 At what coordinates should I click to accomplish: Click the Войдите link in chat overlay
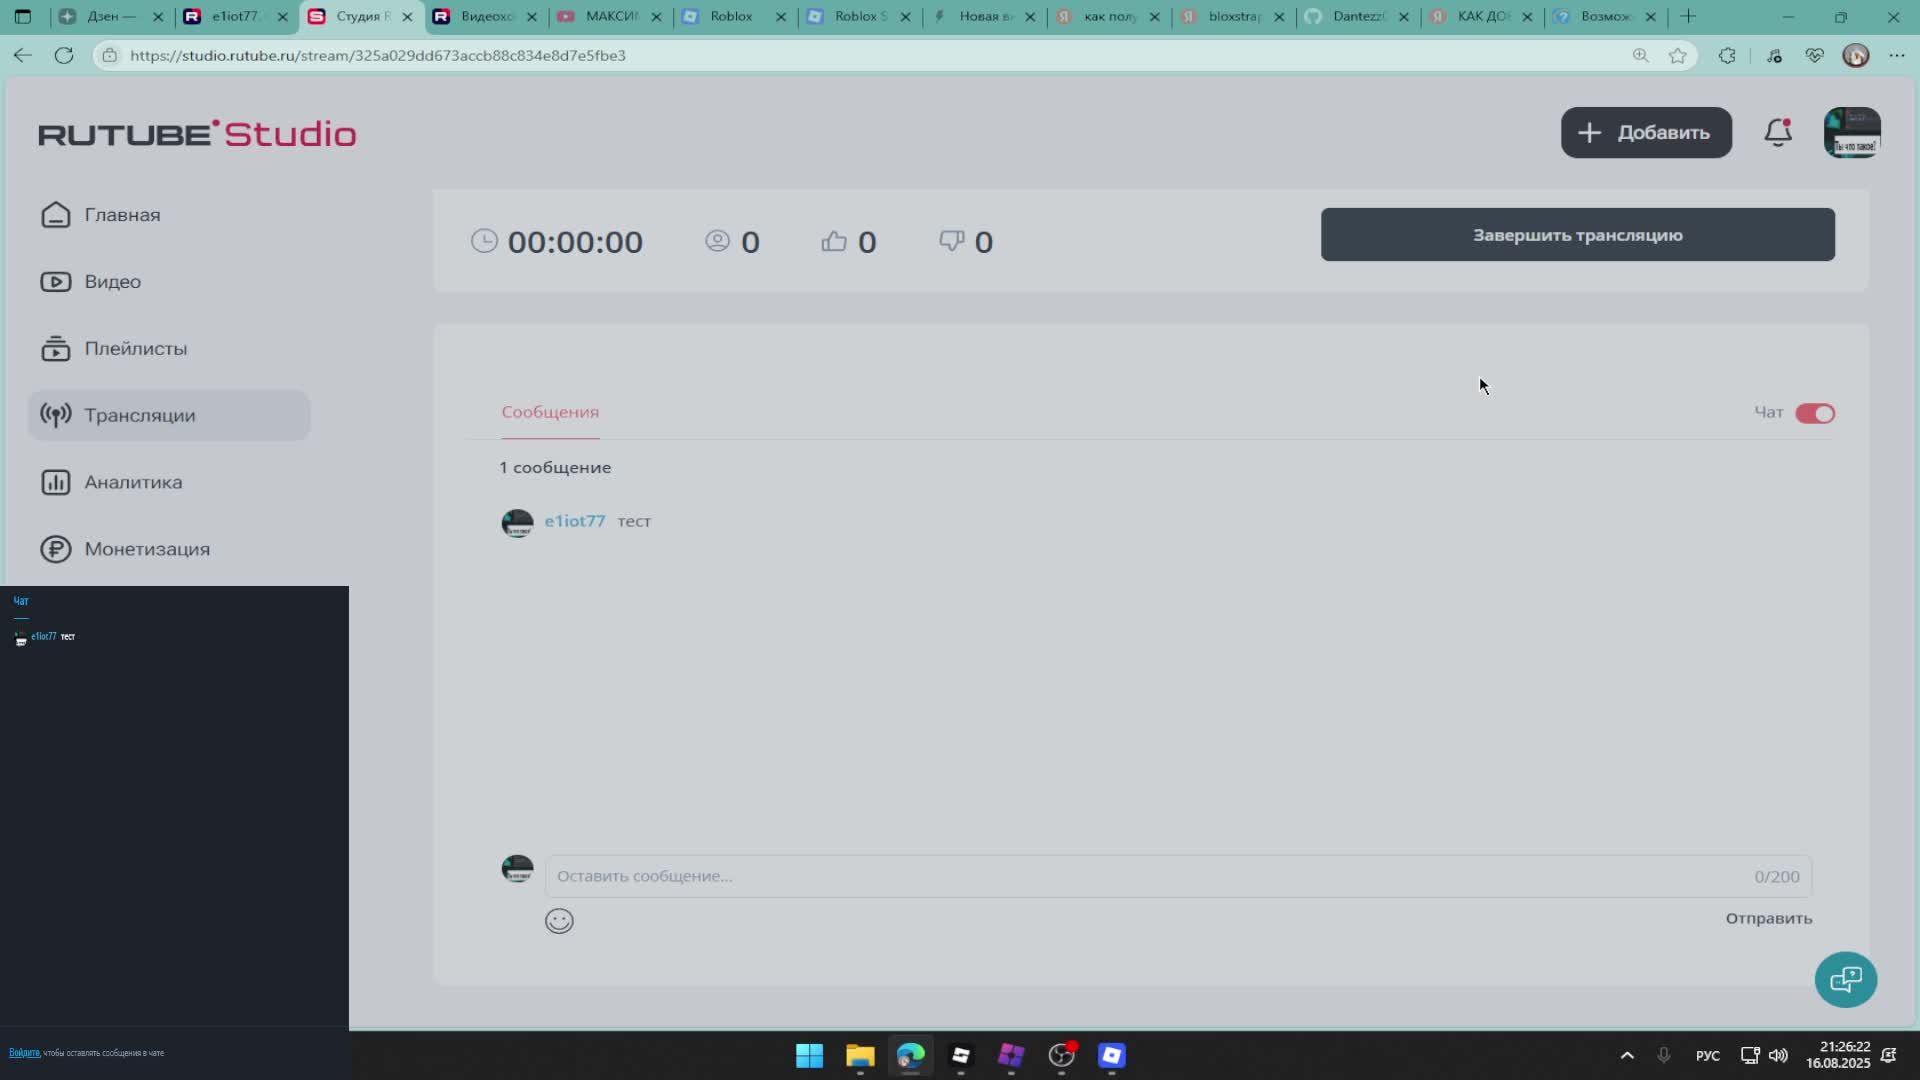point(24,1053)
